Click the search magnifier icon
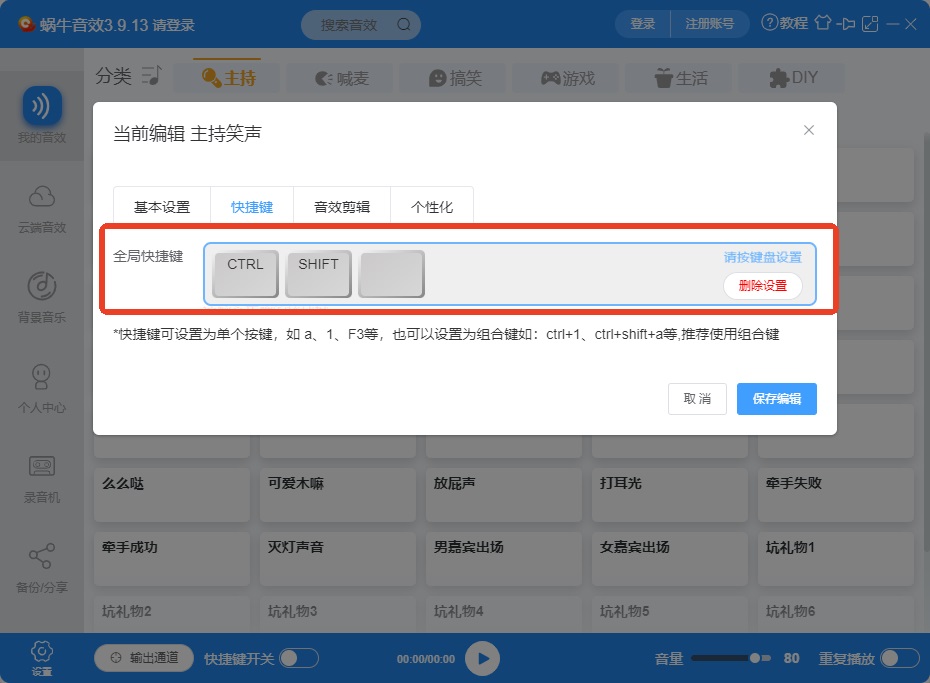The width and height of the screenshot is (930, 683). tap(404, 24)
